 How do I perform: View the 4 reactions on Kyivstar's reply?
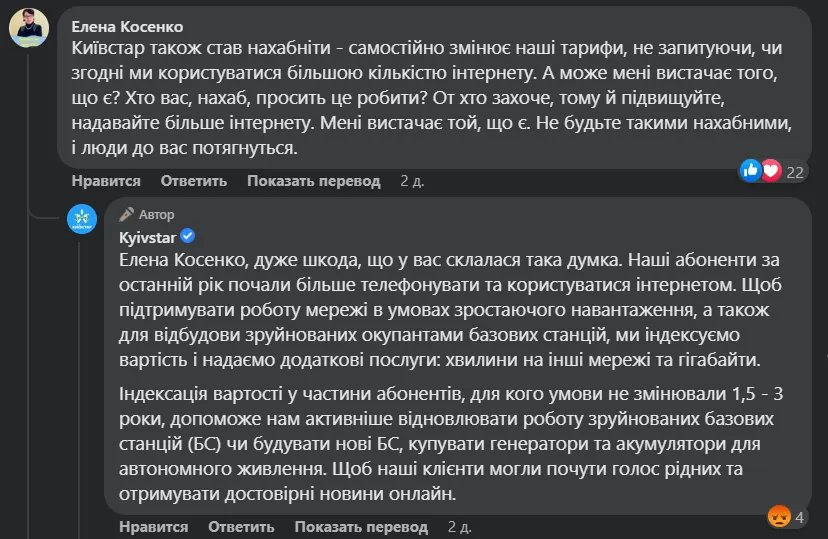[800, 516]
